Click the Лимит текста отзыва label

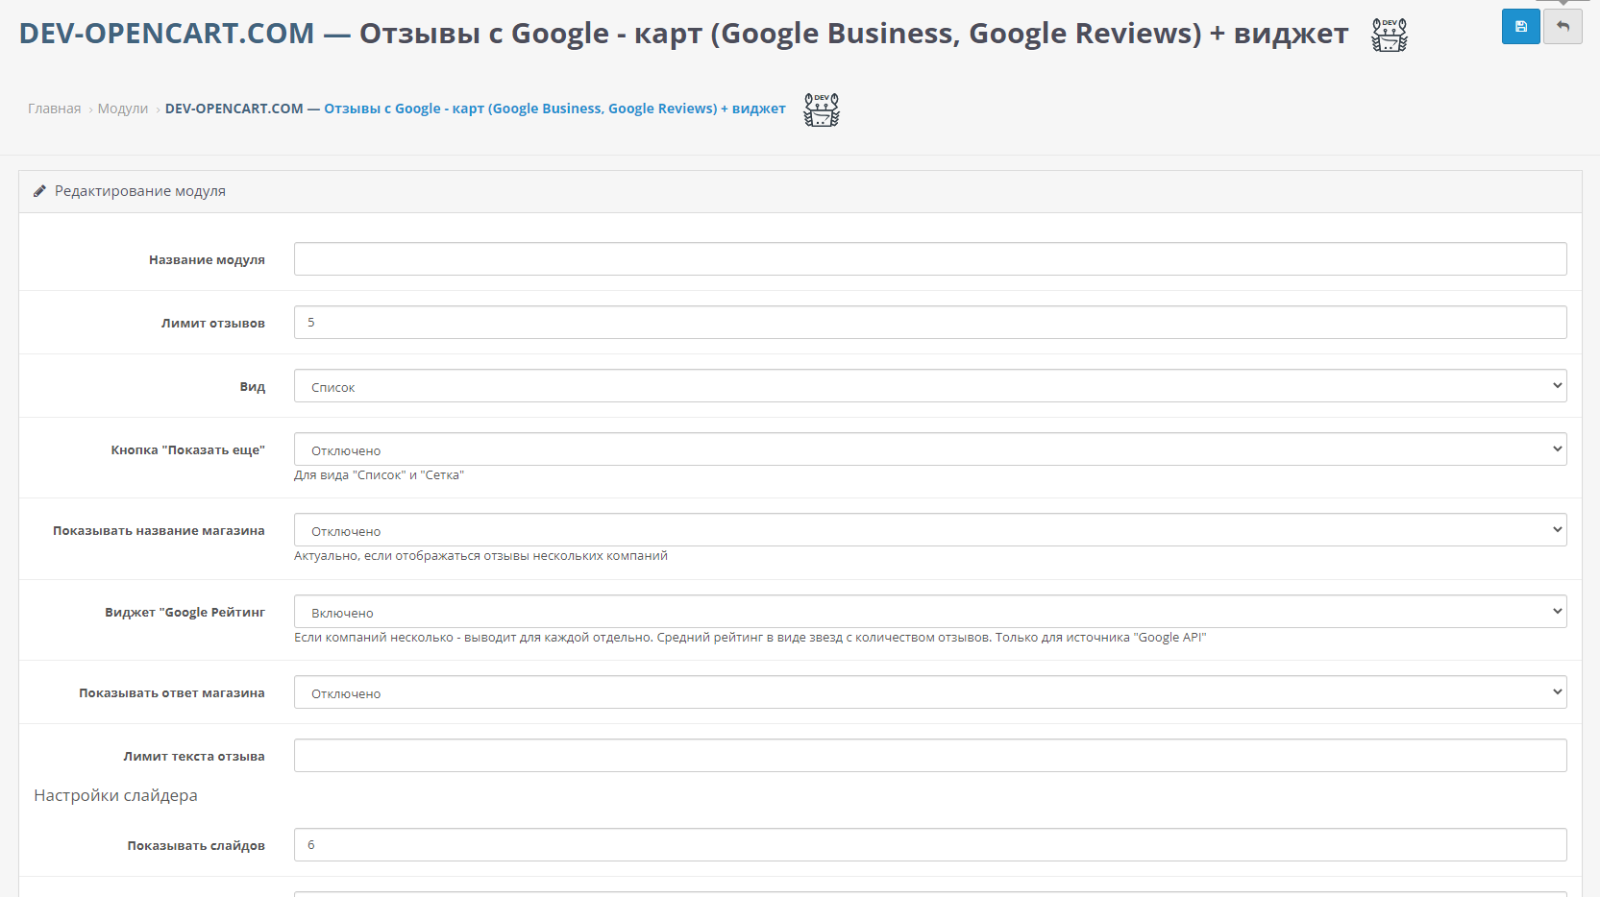(194, 757)
